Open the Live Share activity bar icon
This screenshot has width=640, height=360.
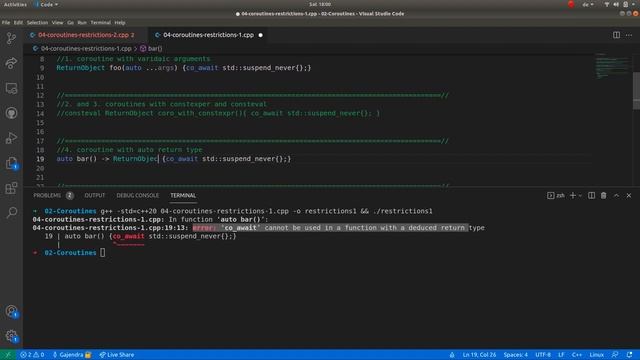pyautogui.click(x=11, y=63)
